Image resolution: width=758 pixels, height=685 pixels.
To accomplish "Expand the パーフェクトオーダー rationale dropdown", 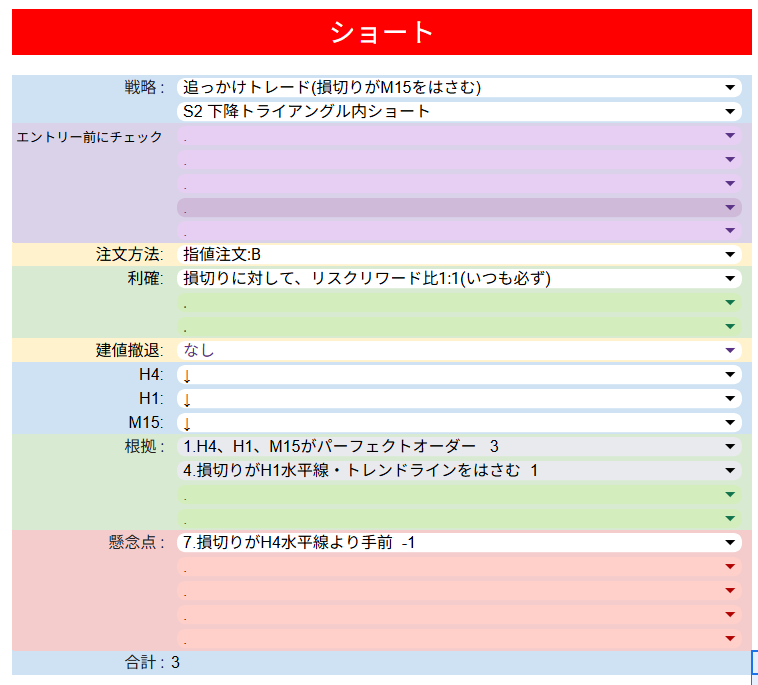I will (729, 447).
